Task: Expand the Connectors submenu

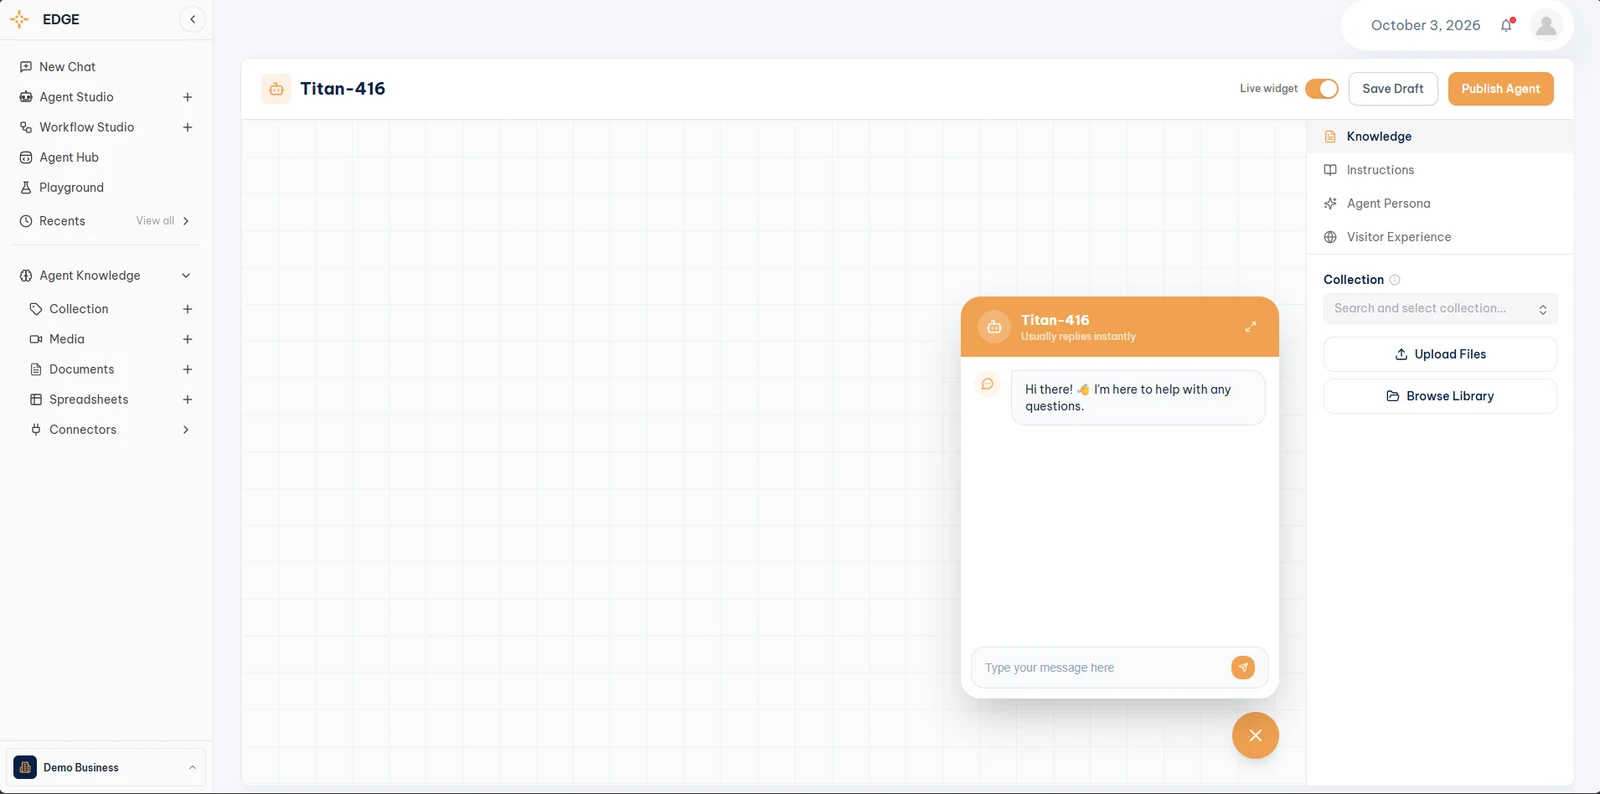Action: tap(186, 430)
